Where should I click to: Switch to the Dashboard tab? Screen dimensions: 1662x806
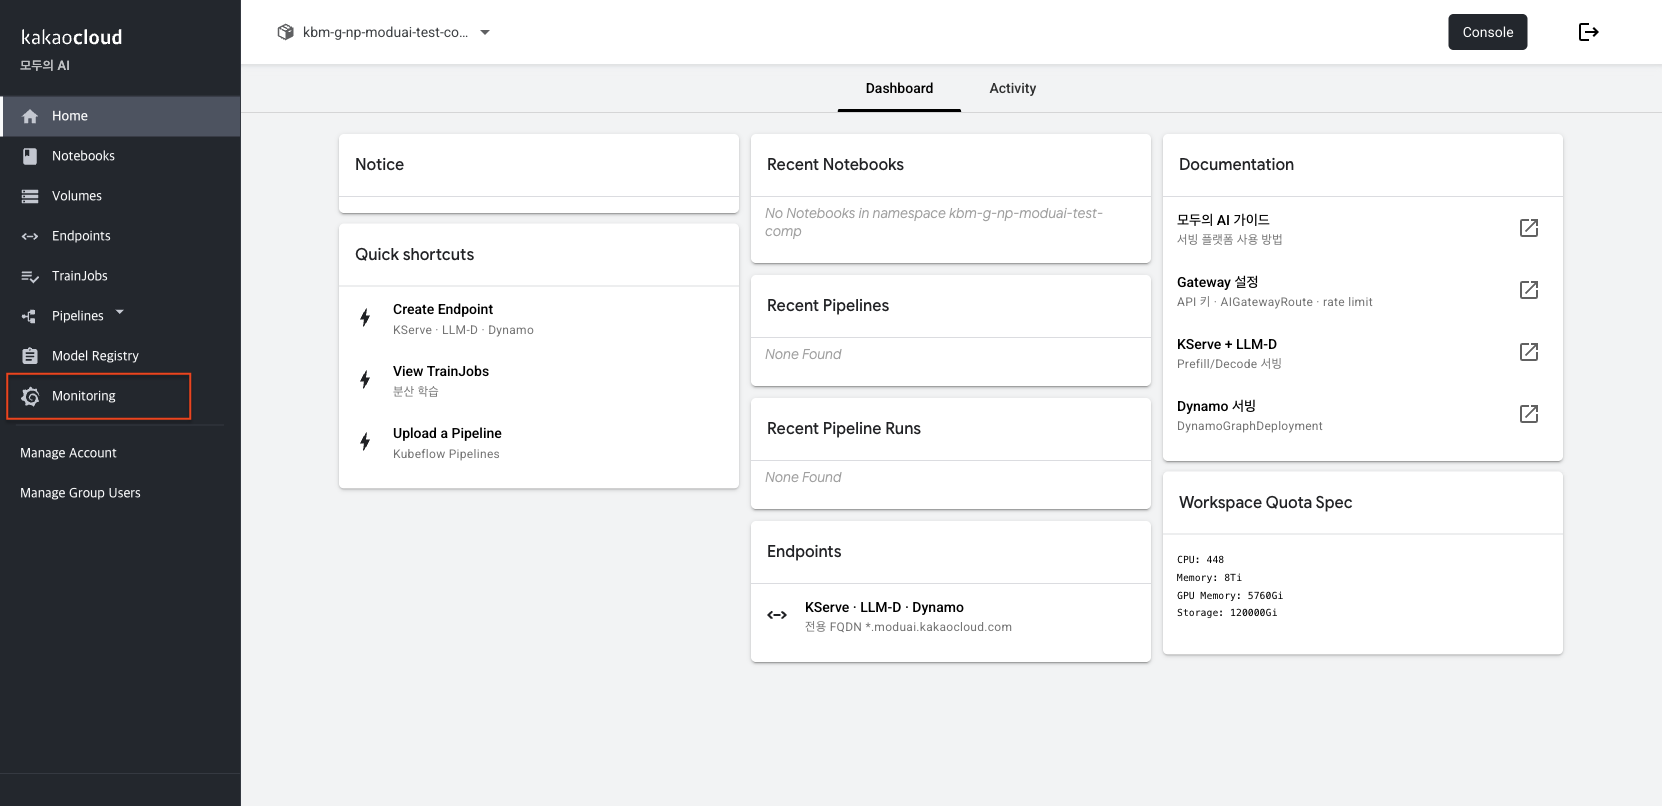point(899,88)
